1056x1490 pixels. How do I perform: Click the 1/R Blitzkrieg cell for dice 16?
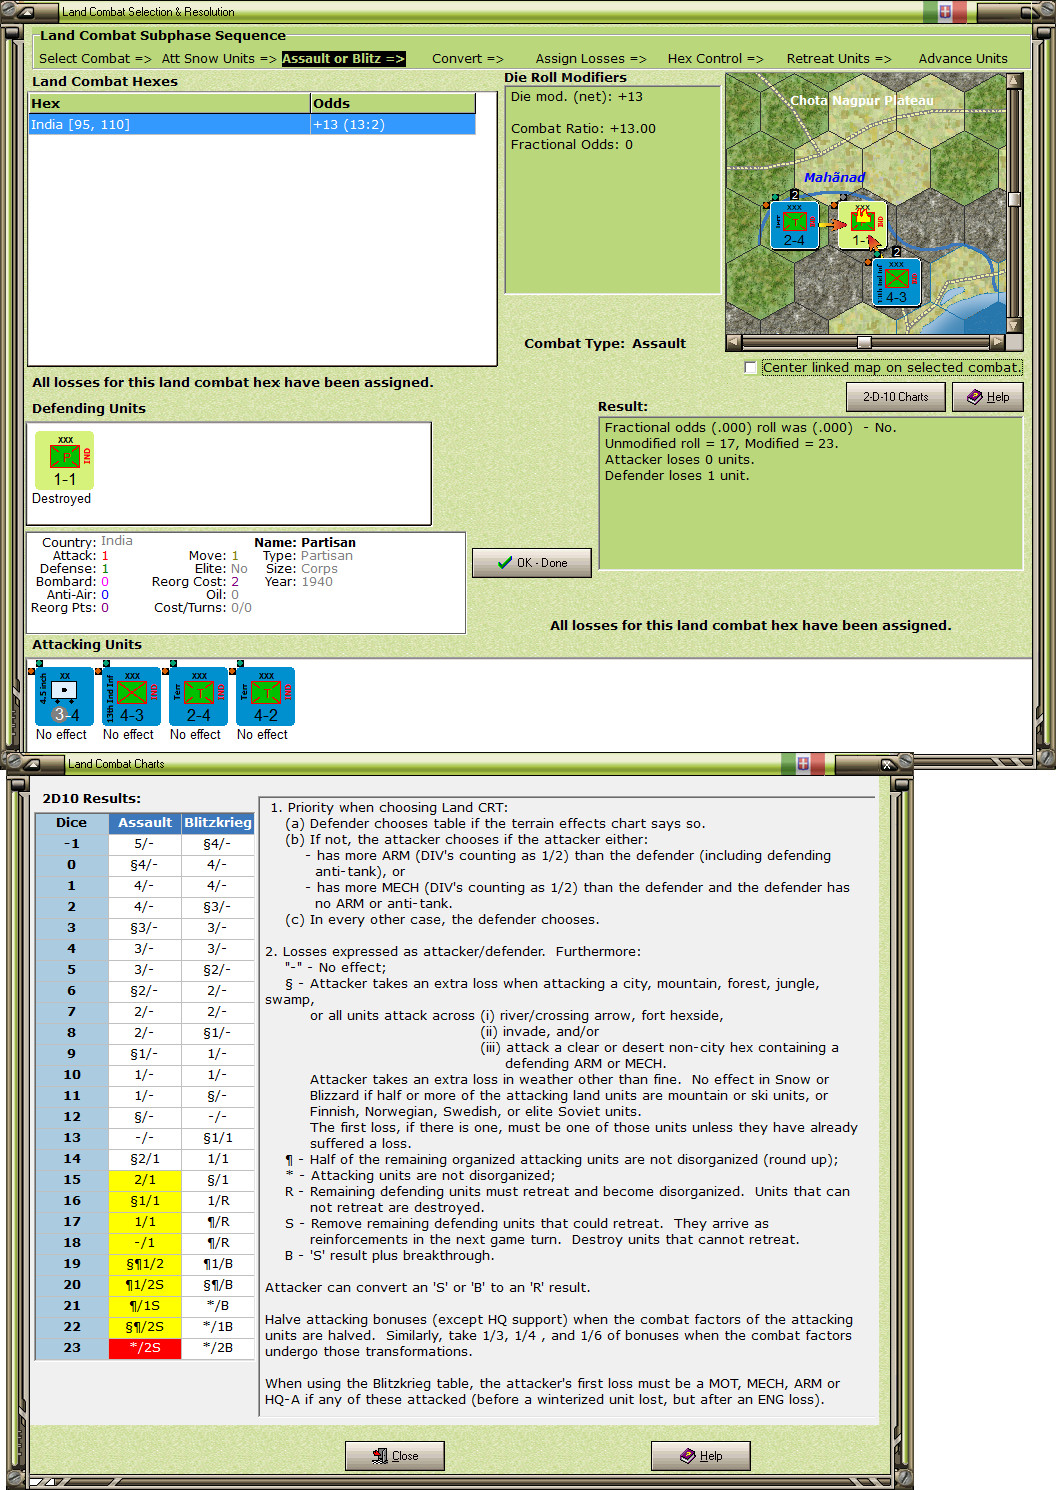pos(218,1201)
